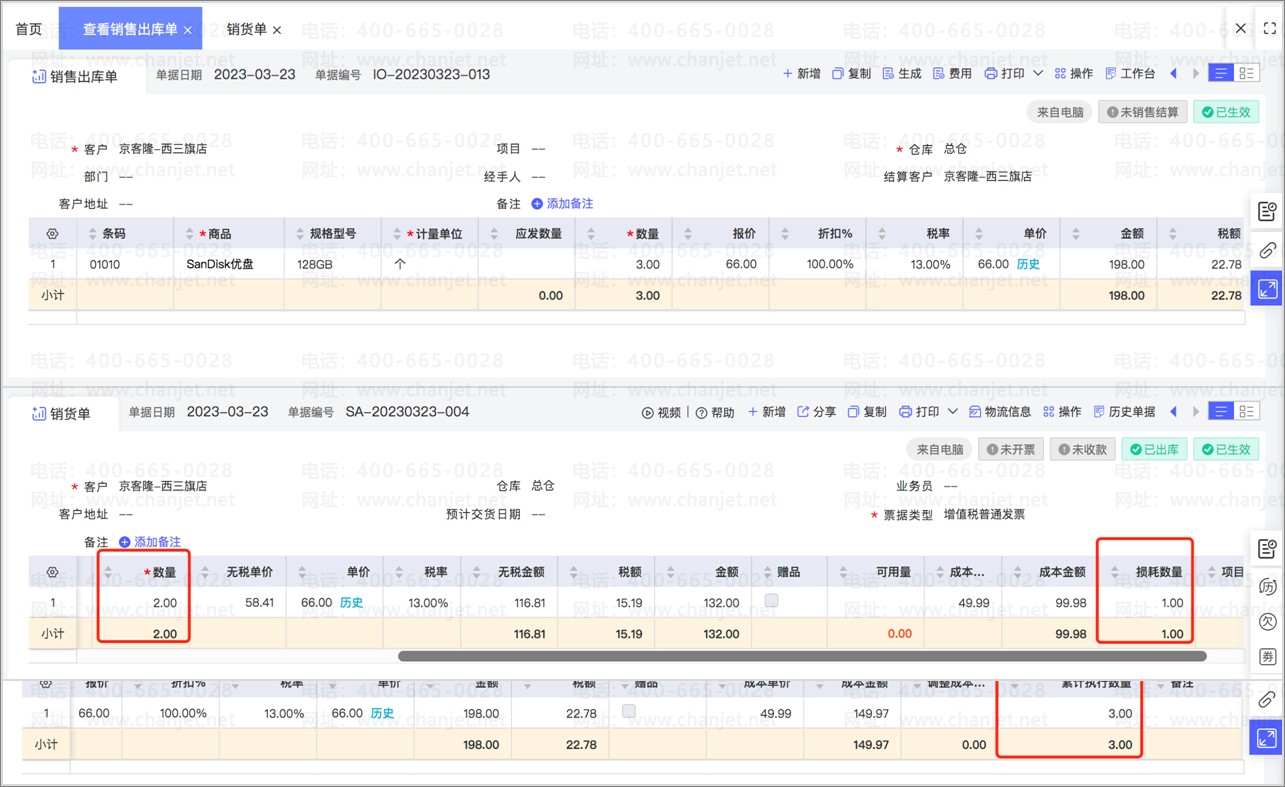This screenshot has width=1285, height=787.
Task: Click the 欠 sidebar icon
Action: click(1267, 621)
